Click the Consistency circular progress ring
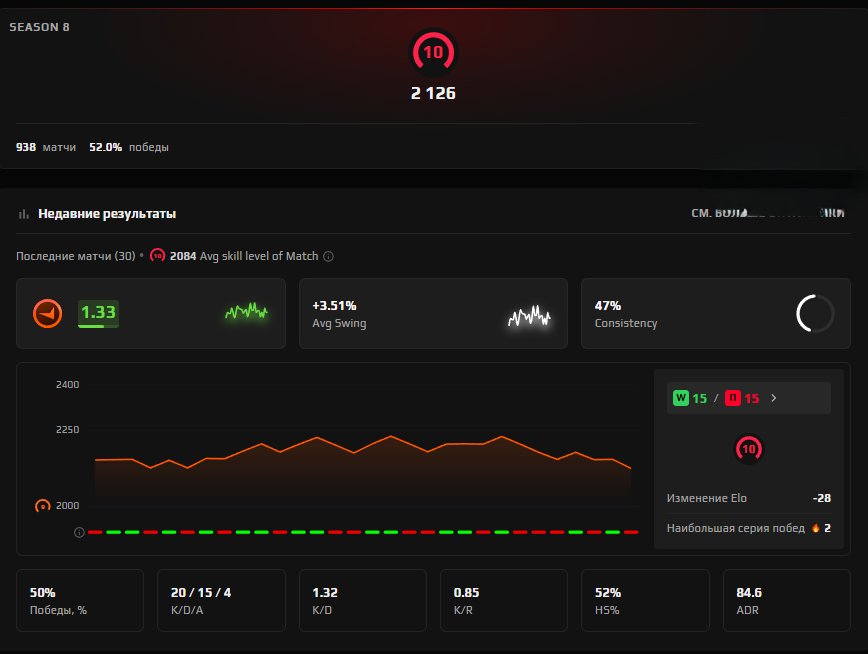Image resolution: width=868 pixels, height=654 pixels. coord(815,313)
